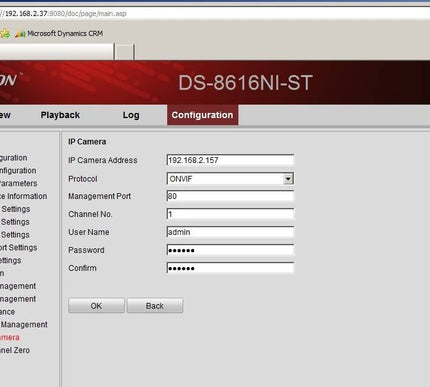Screen dimensions: 430x387
Task: Click the User Name field
Action: [x=230, y=232]
